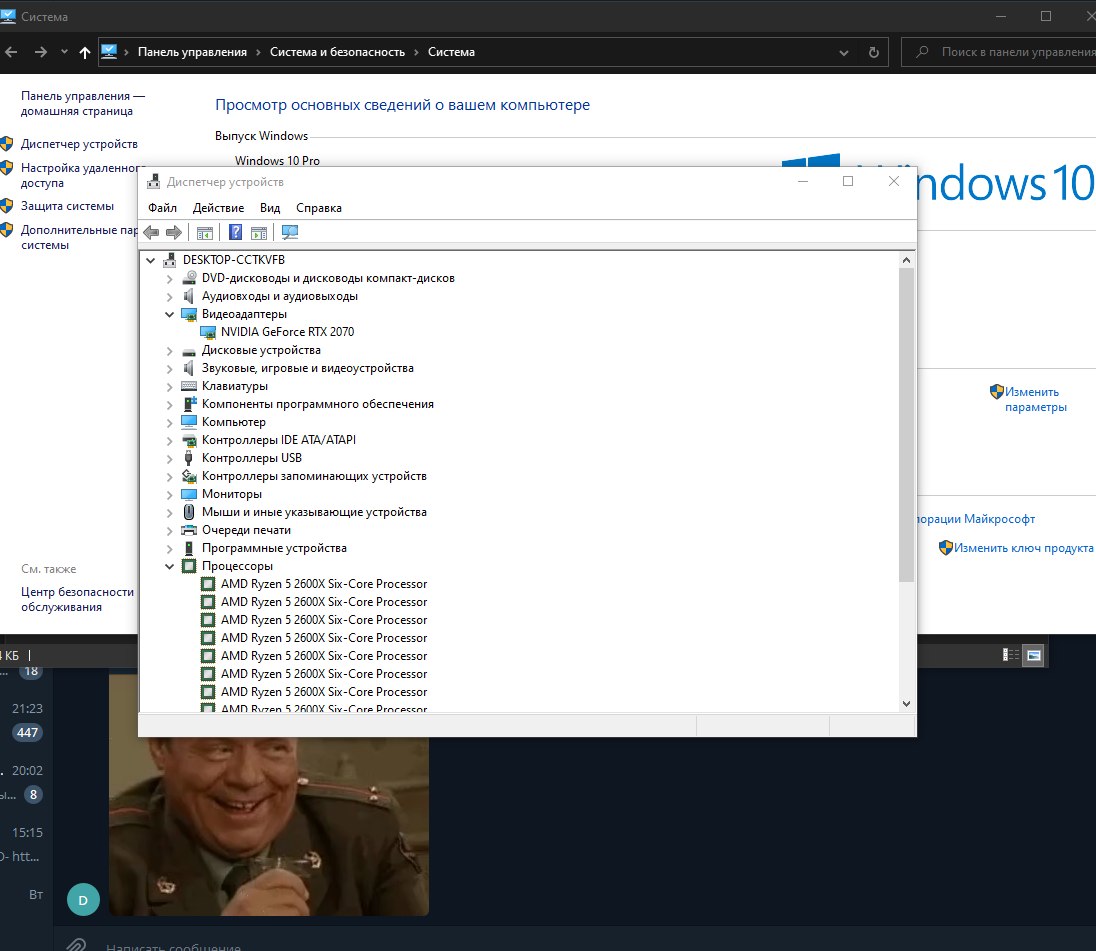Click the Контроллеры IDE ATA/ATAPI icon
This screenshot has width=1096, height=951.
(x=189, y=440)
